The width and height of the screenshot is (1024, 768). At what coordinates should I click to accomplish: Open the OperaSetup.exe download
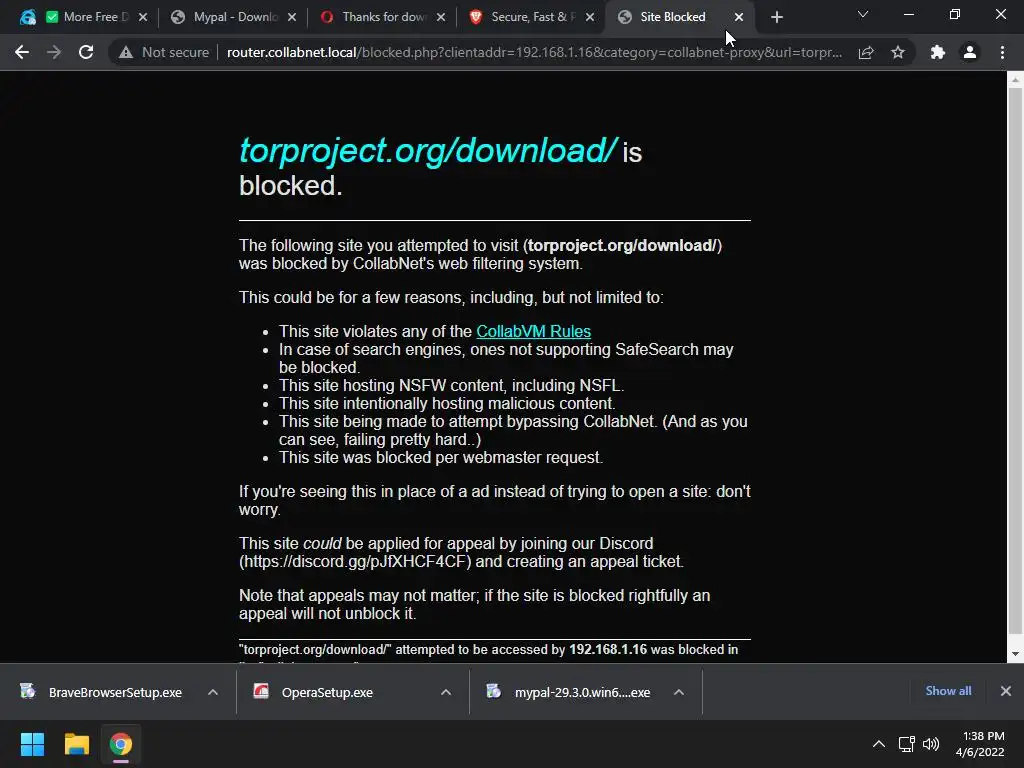[x=327, y=692]
